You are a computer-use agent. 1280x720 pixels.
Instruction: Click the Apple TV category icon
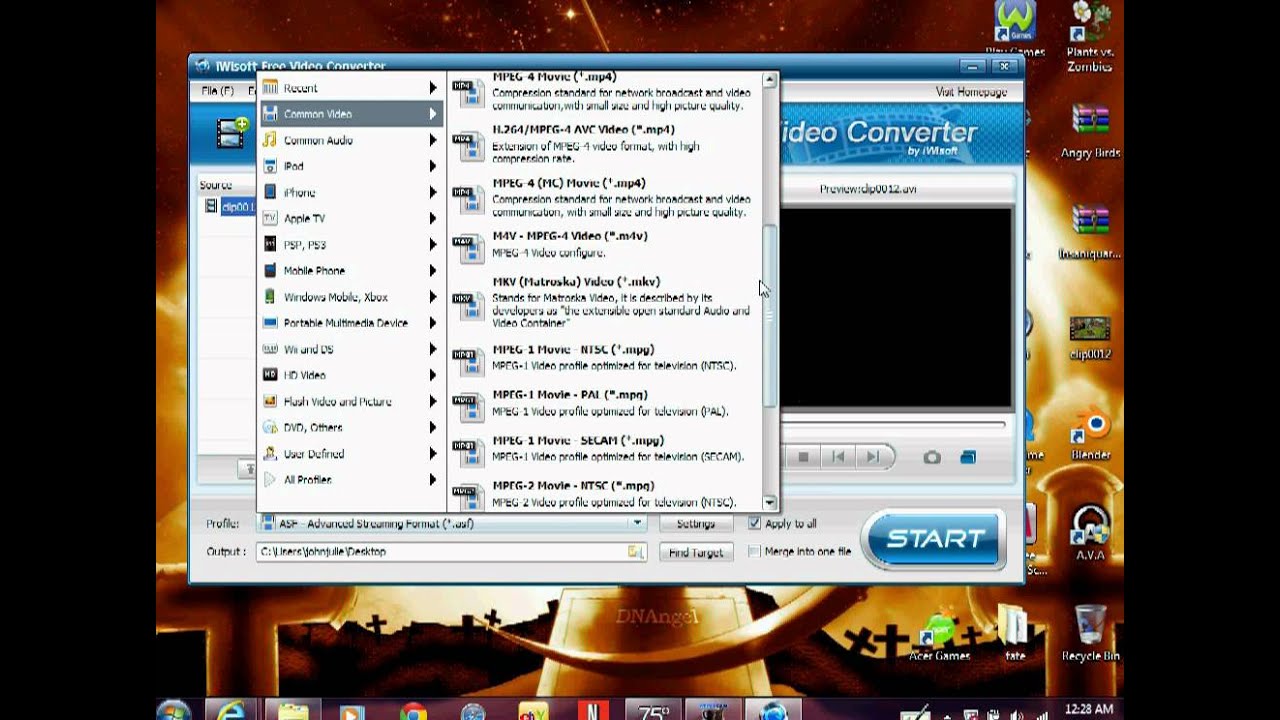(x=270, y=218)
